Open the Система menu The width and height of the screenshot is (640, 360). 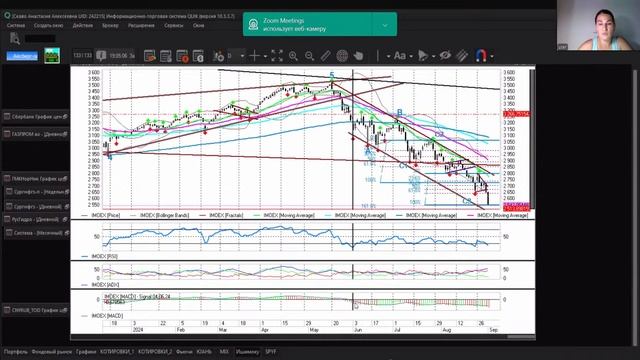(16, 25)
